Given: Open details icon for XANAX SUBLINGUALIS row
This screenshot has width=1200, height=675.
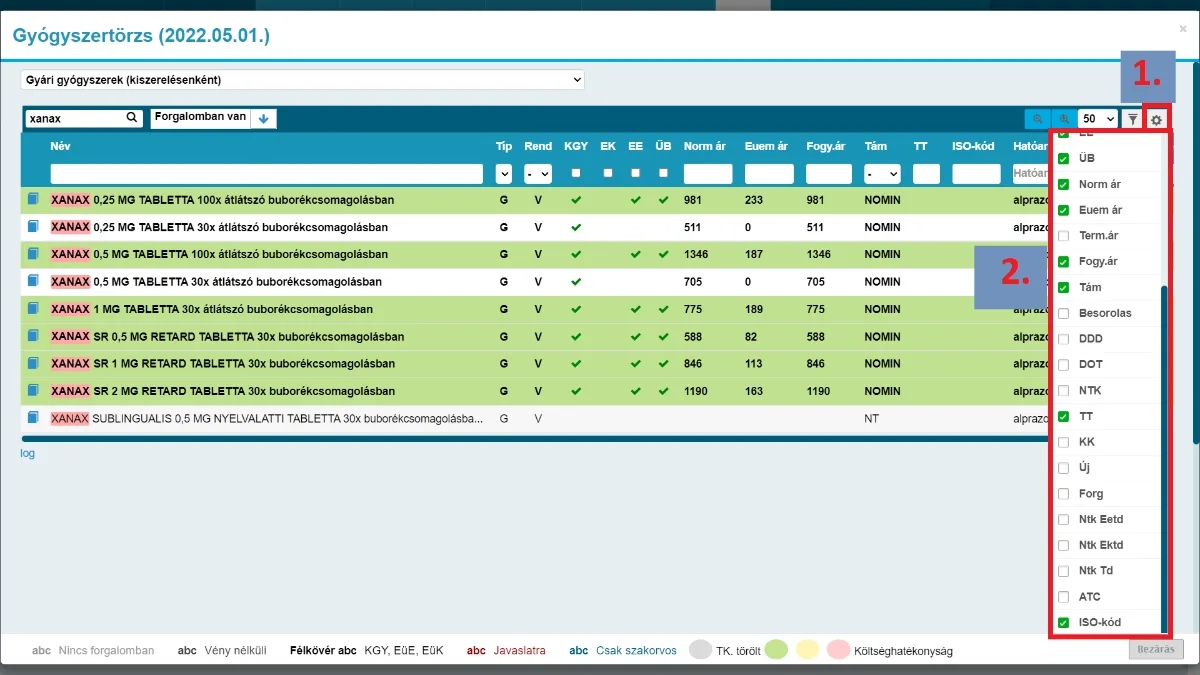Looking at the screenshot, I should click(33, 418).
